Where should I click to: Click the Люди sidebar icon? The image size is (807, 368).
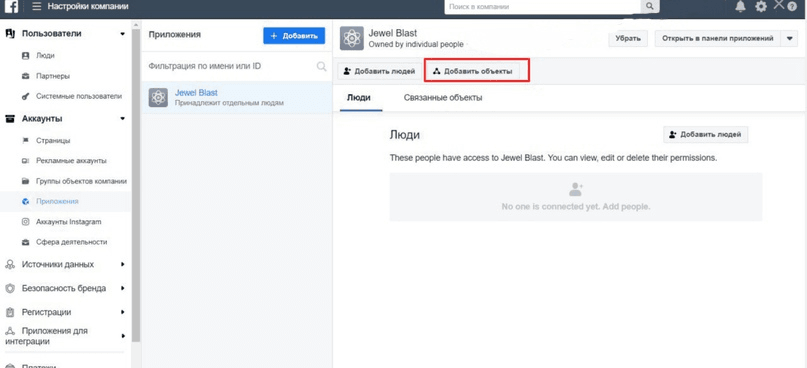point(25,56)
